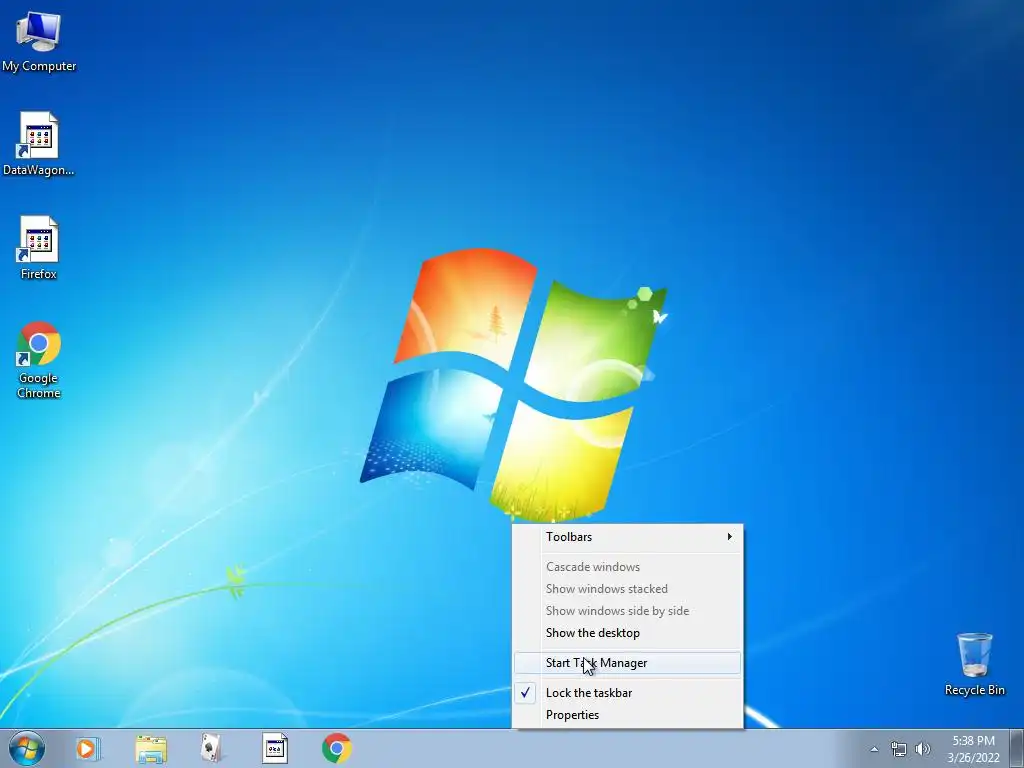Screen dimensions: 1024x768
Task: Launch the Solitaire cards taskbar icon
Action: (x=212, y=748)
